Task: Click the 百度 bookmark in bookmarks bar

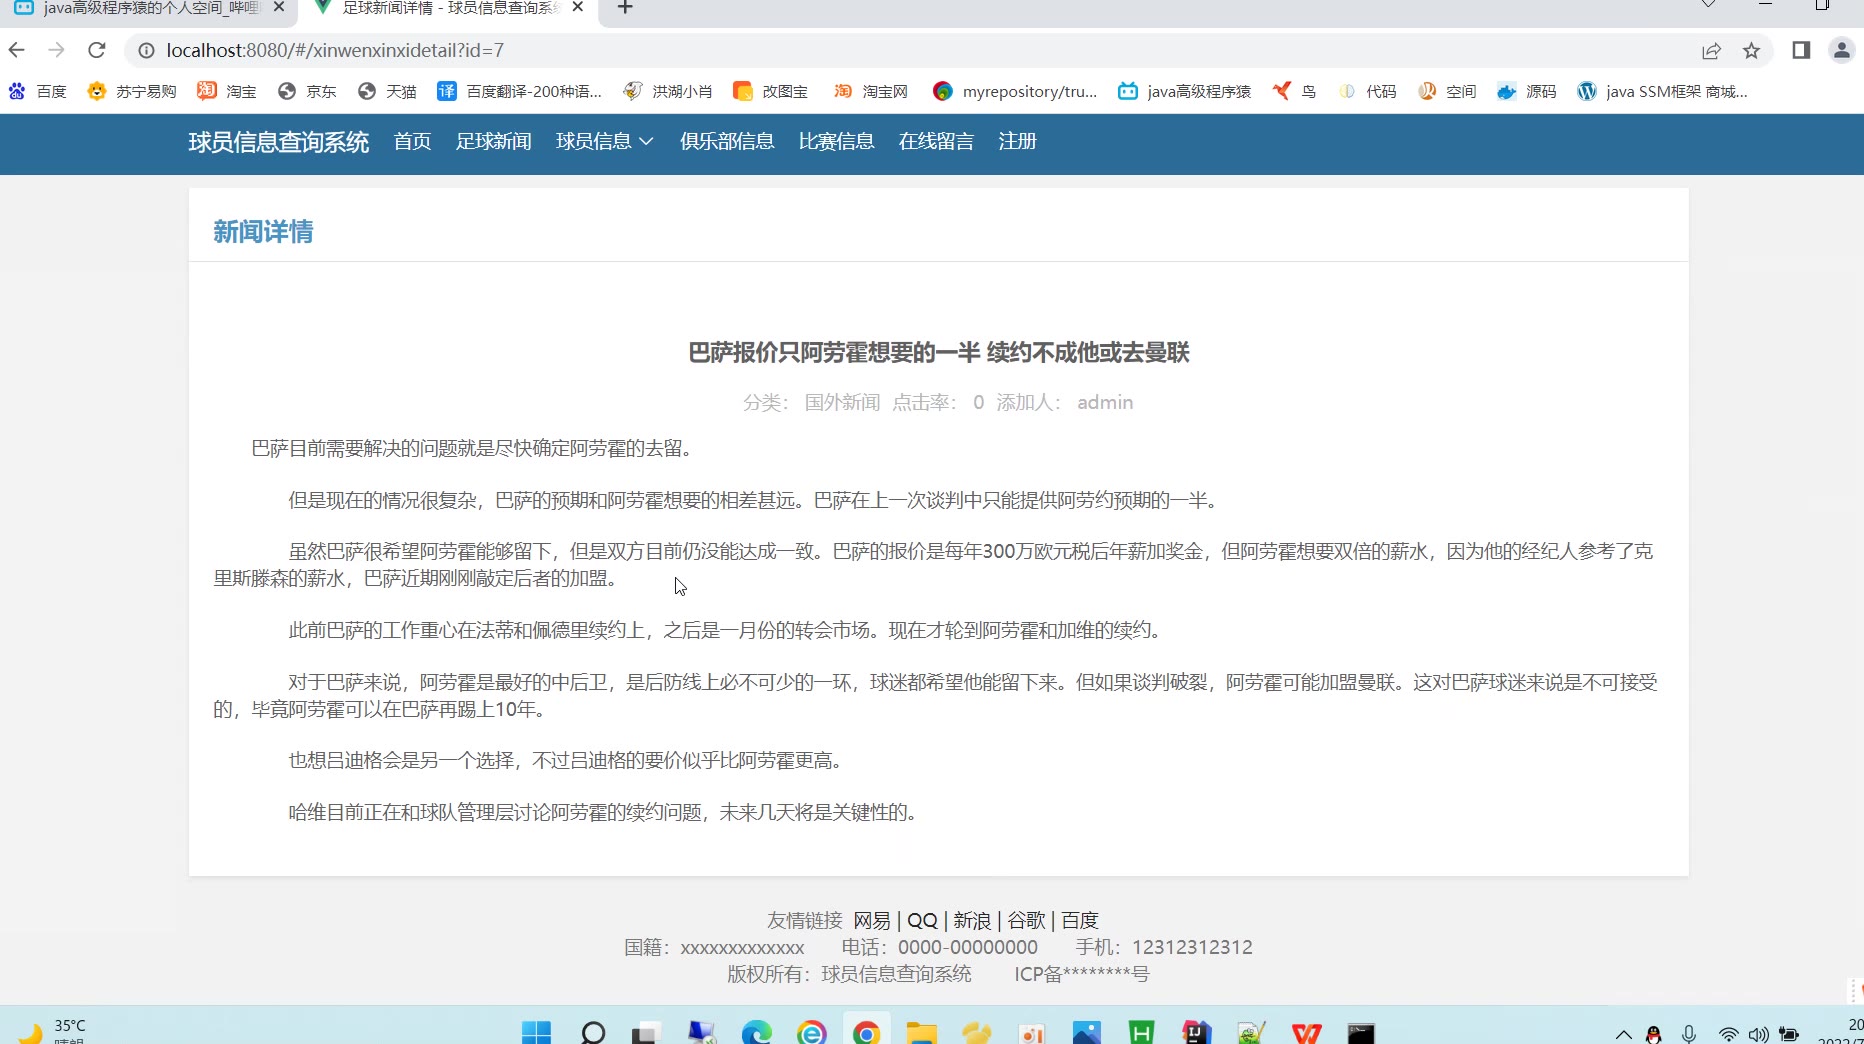Action: [x=38, y=91]
